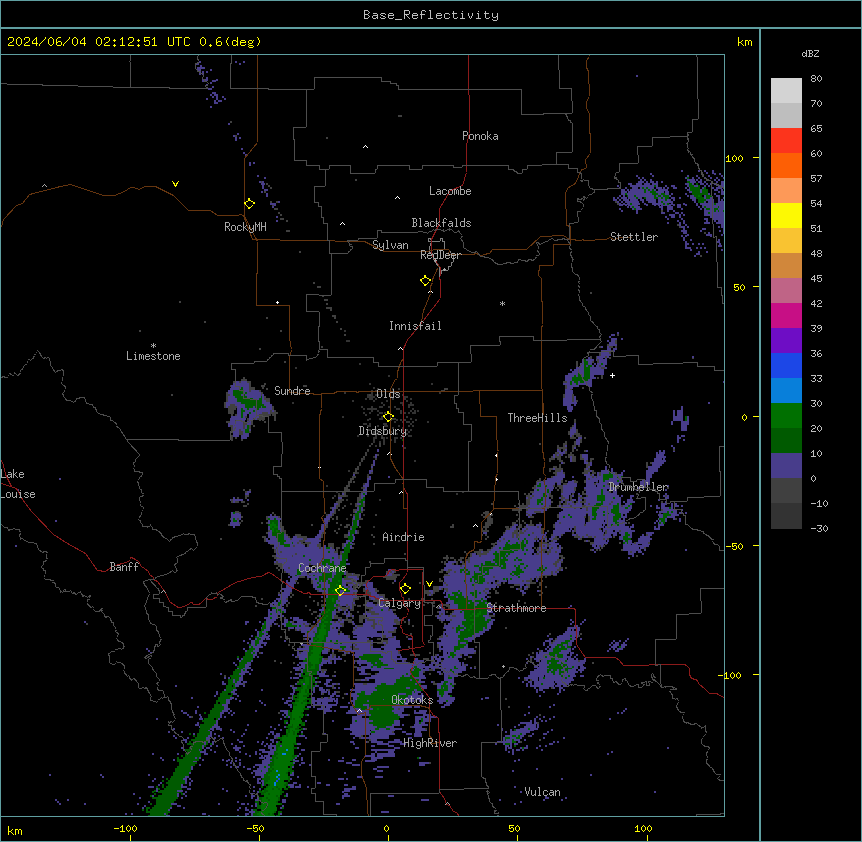Select the light gray 70–80 dBZ swatch
Viewport: 862px width, 842px height.
coord(786,91)
